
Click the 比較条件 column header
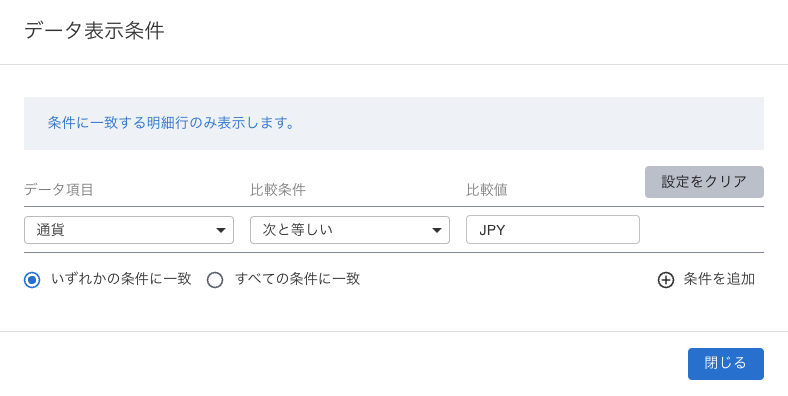click(x=278, y=190)
